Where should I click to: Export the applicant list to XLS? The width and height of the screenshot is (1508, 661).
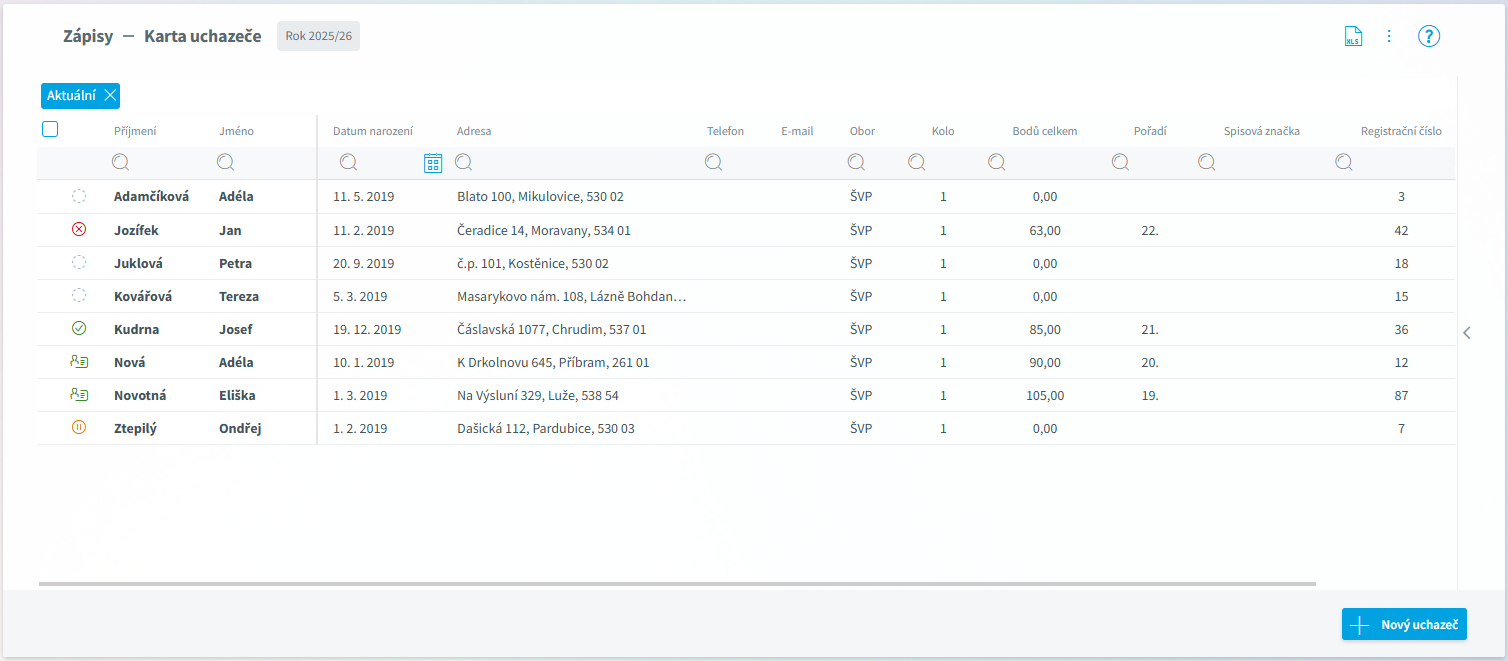pyautogui.click(x=1353, y=37)
